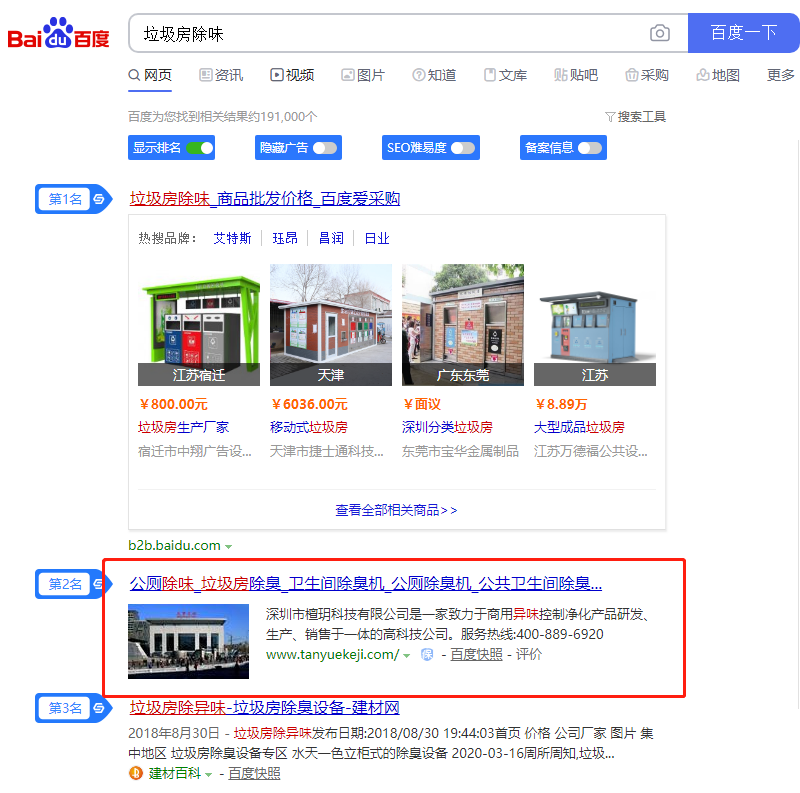Click the ¥8.89万 price

pyautogui.click(x=561, y=405)
